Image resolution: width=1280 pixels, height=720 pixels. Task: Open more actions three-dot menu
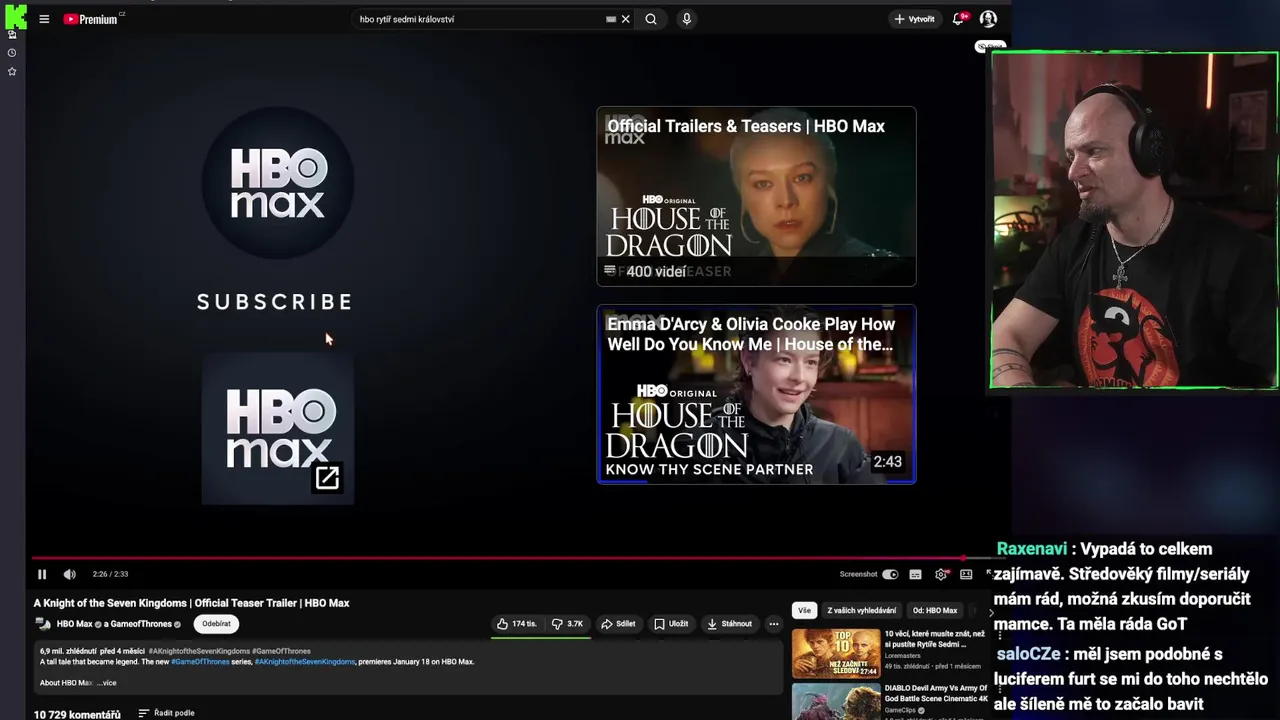coord(773,624)
